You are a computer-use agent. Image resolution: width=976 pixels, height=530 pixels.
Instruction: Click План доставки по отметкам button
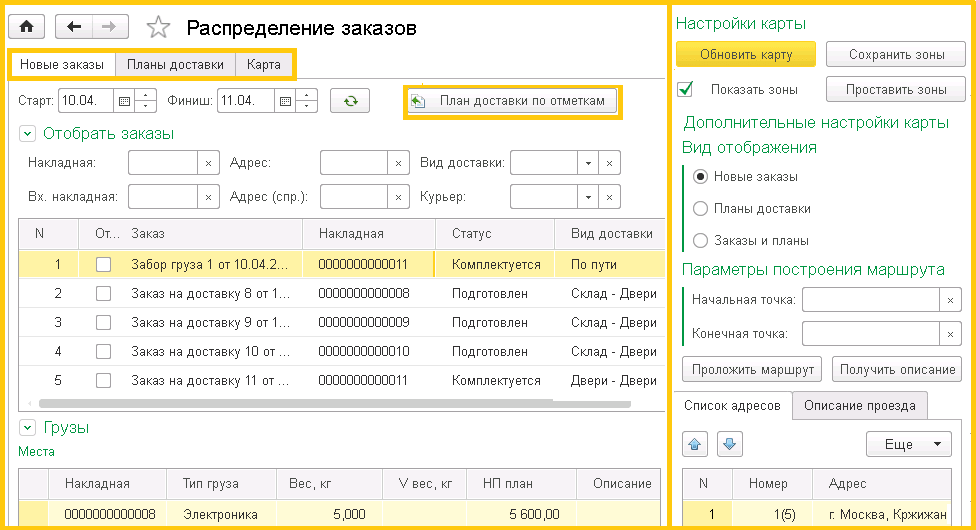pyautogui.click(x=512, y=101)
